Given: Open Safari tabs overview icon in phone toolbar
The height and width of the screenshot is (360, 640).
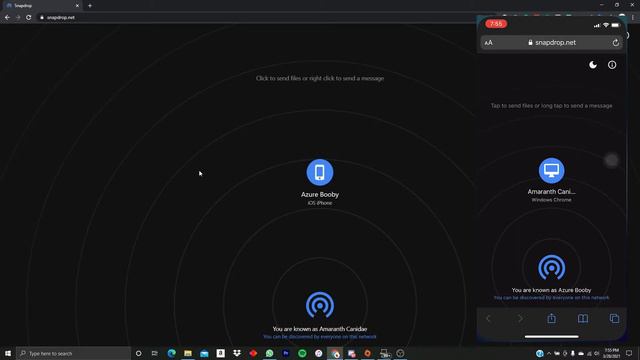Looking at the screenshot, I should 614,318.
